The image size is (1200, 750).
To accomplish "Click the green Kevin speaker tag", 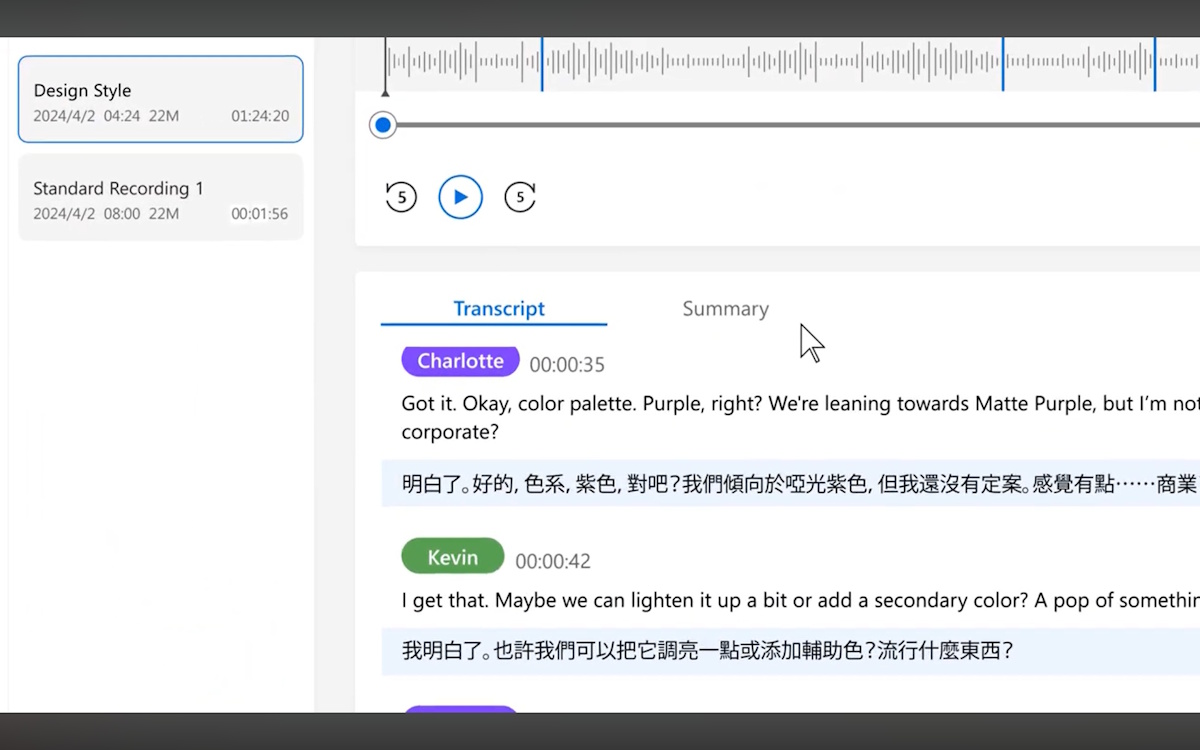I will click(x=452, y=557).
